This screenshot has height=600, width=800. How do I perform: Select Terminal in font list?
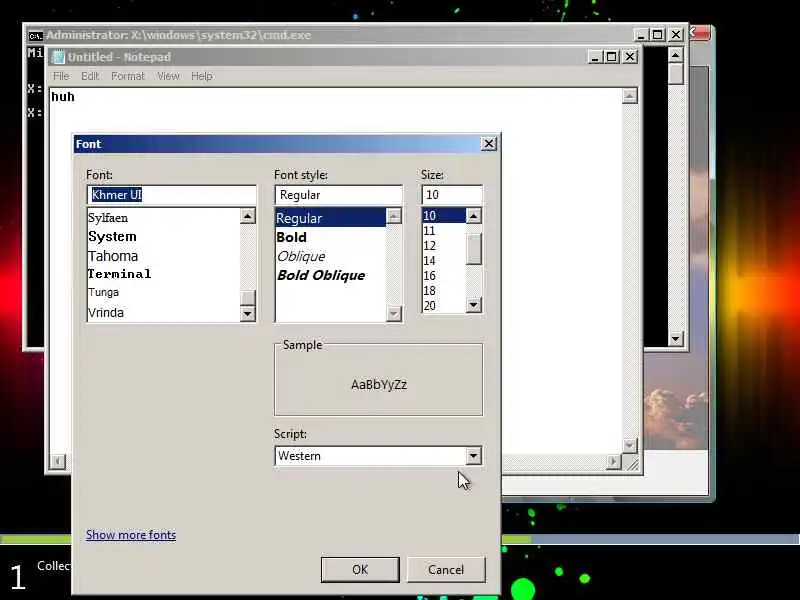coord(163,274)
